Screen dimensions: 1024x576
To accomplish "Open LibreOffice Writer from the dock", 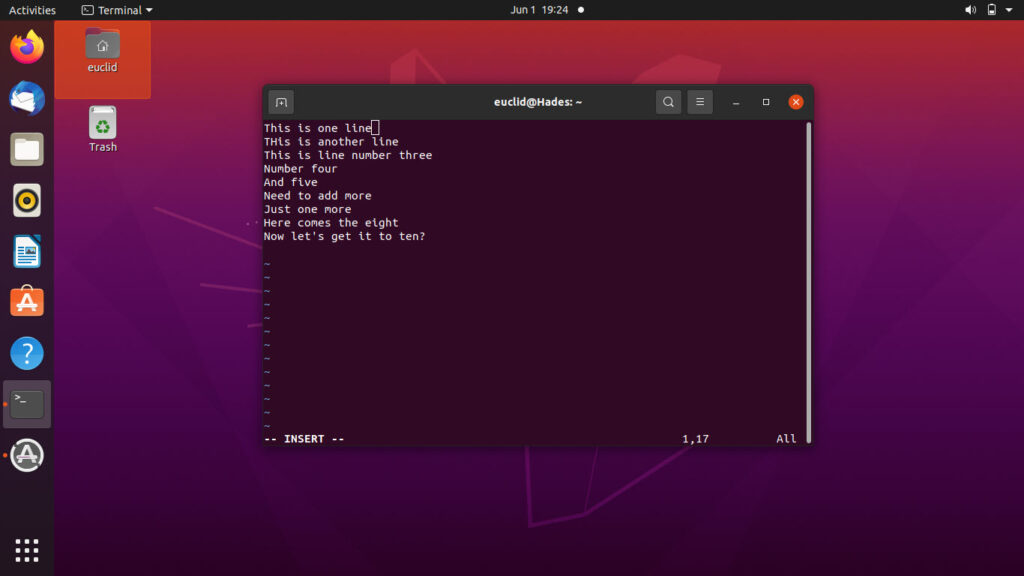I will (27, 251).
